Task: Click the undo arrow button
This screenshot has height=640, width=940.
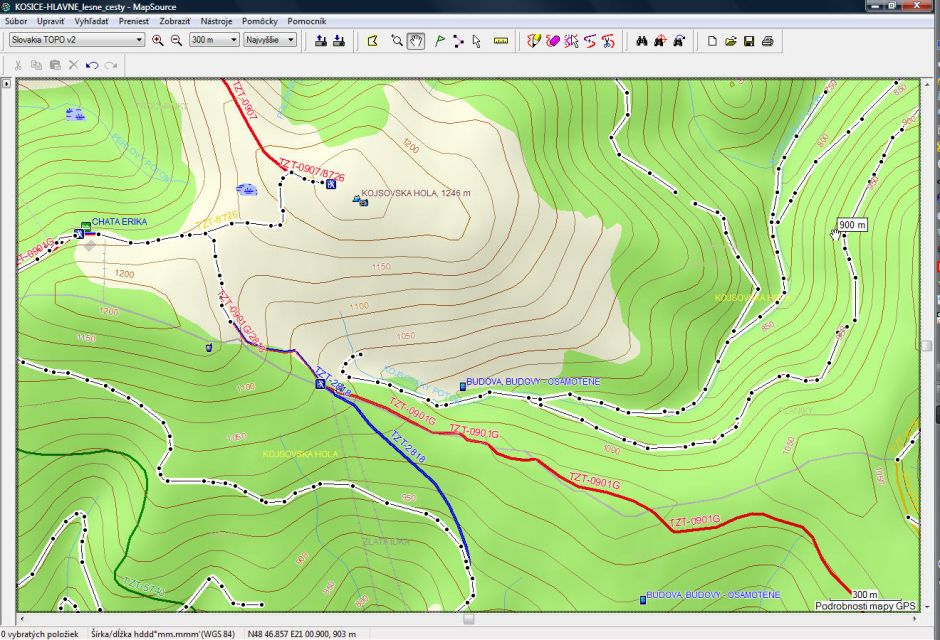Action: tap(91, 65)
